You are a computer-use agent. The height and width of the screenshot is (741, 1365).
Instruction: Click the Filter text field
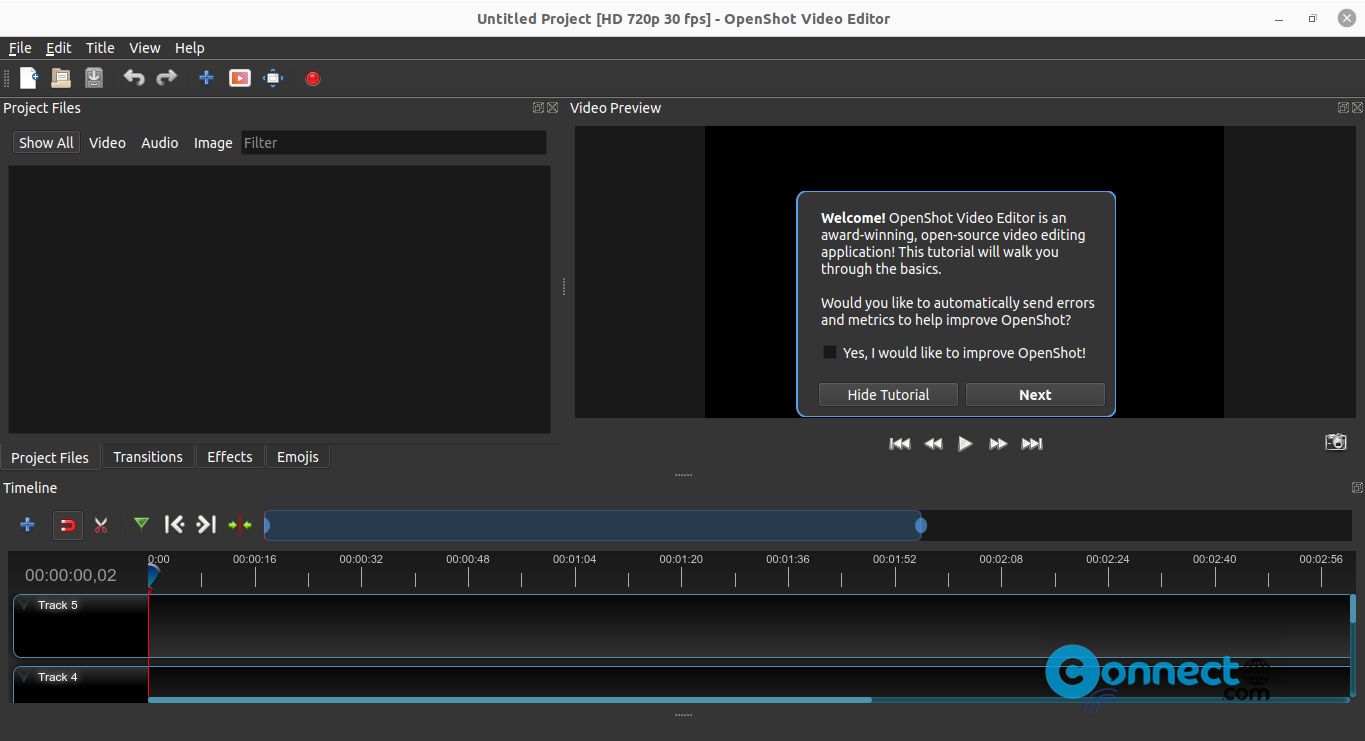point(394,142)
